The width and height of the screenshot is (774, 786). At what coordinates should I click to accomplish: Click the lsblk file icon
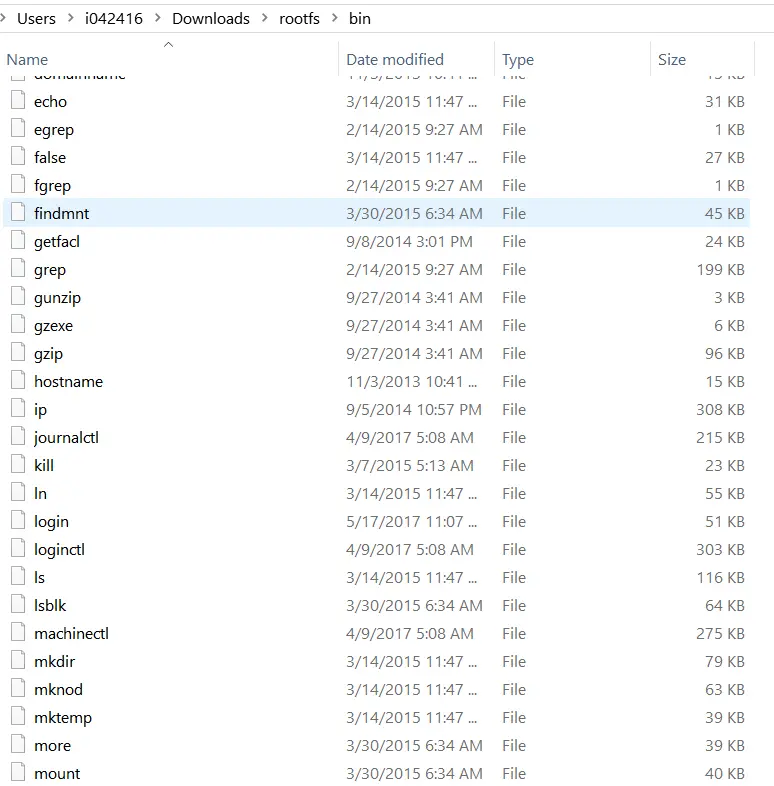pos(18,604)
